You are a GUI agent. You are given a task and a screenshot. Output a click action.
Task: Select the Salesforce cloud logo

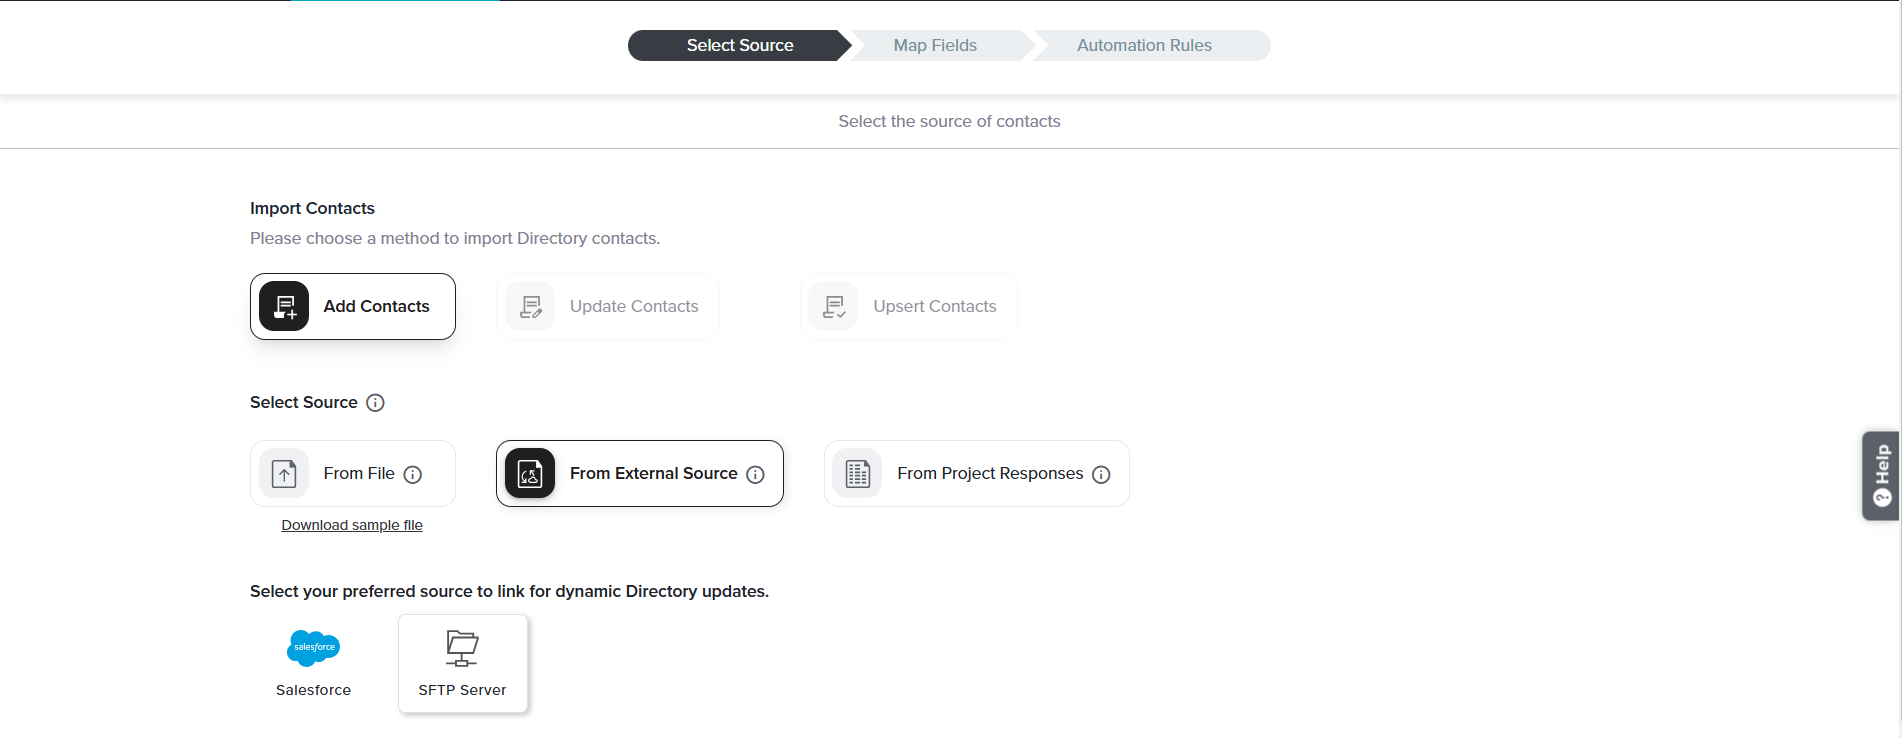(x=313, y=648)
